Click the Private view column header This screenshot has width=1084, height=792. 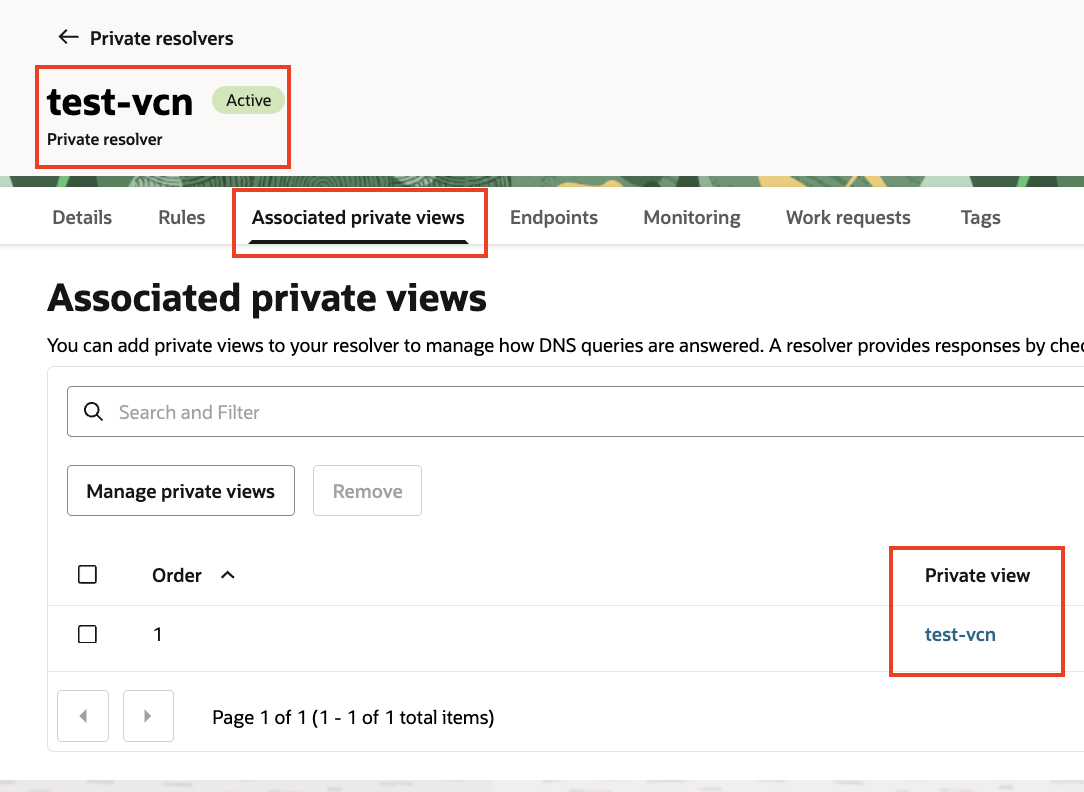(978, 575)
